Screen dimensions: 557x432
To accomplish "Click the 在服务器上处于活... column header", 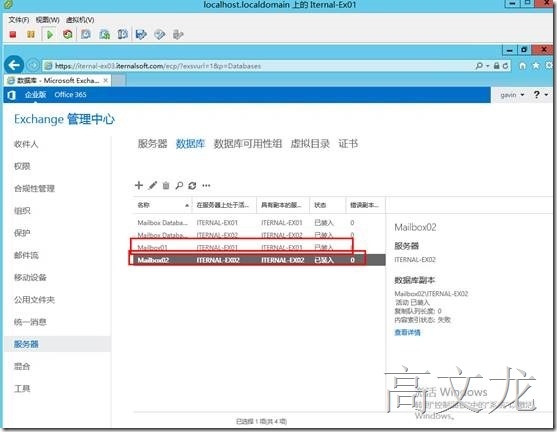I will 224,205.
